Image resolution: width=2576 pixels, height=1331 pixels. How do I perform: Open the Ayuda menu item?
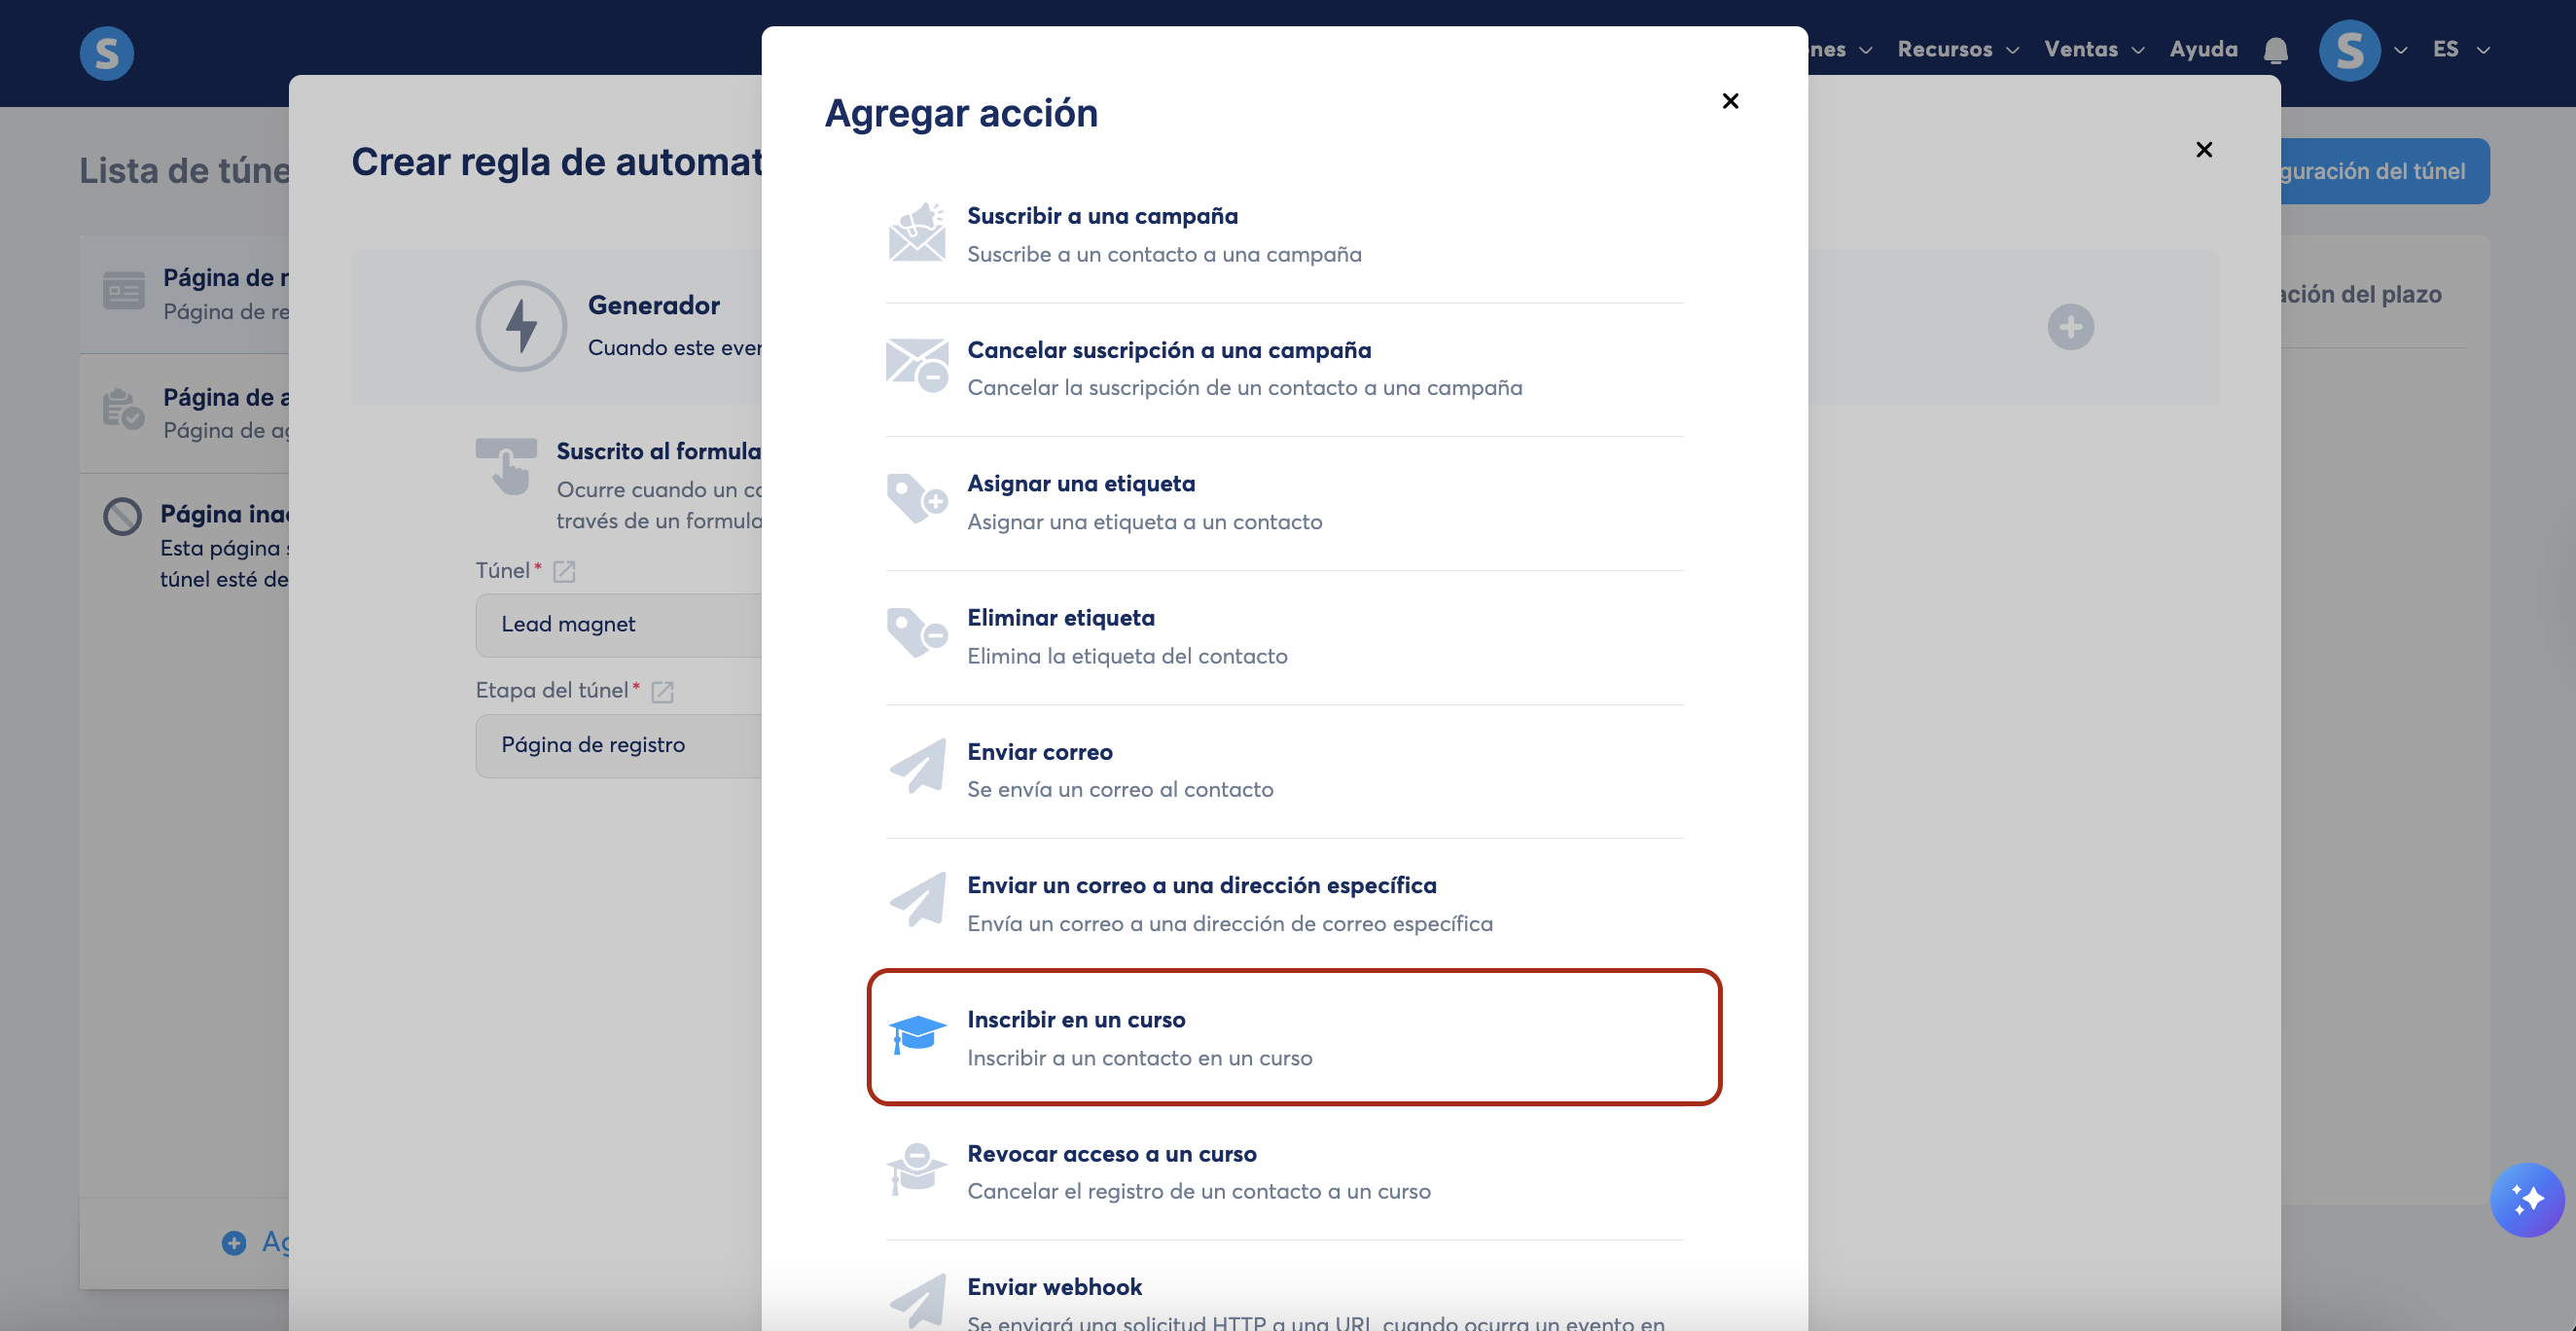(2203, 49)
